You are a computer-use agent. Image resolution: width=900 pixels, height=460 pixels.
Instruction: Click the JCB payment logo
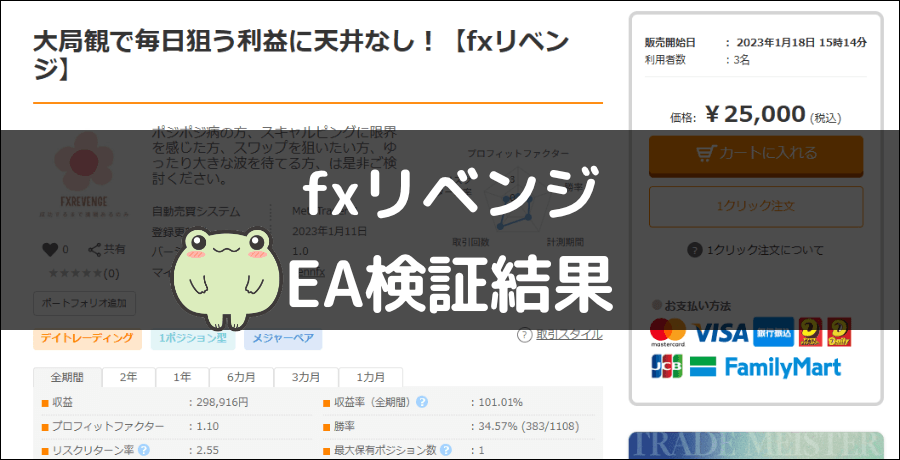(x=666, y=366)
